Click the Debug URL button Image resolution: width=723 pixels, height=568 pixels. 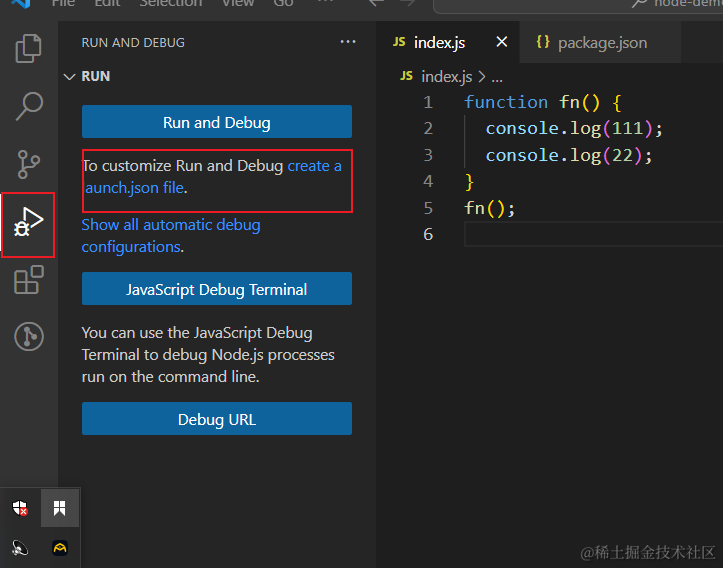click(x=216, y=419)
